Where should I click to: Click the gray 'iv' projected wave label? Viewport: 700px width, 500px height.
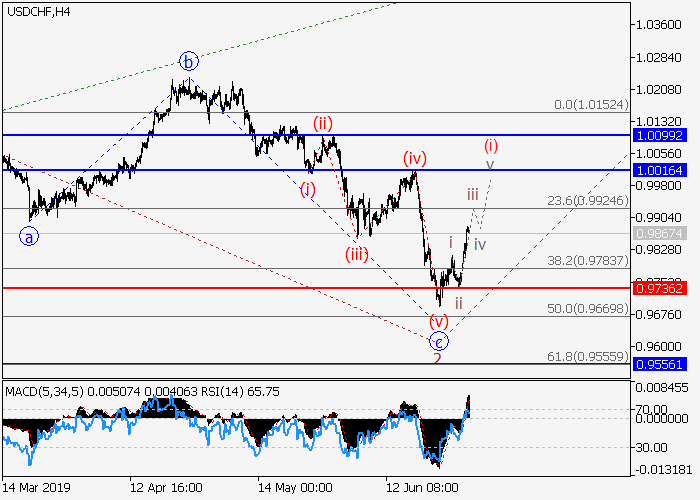point(480,244)
